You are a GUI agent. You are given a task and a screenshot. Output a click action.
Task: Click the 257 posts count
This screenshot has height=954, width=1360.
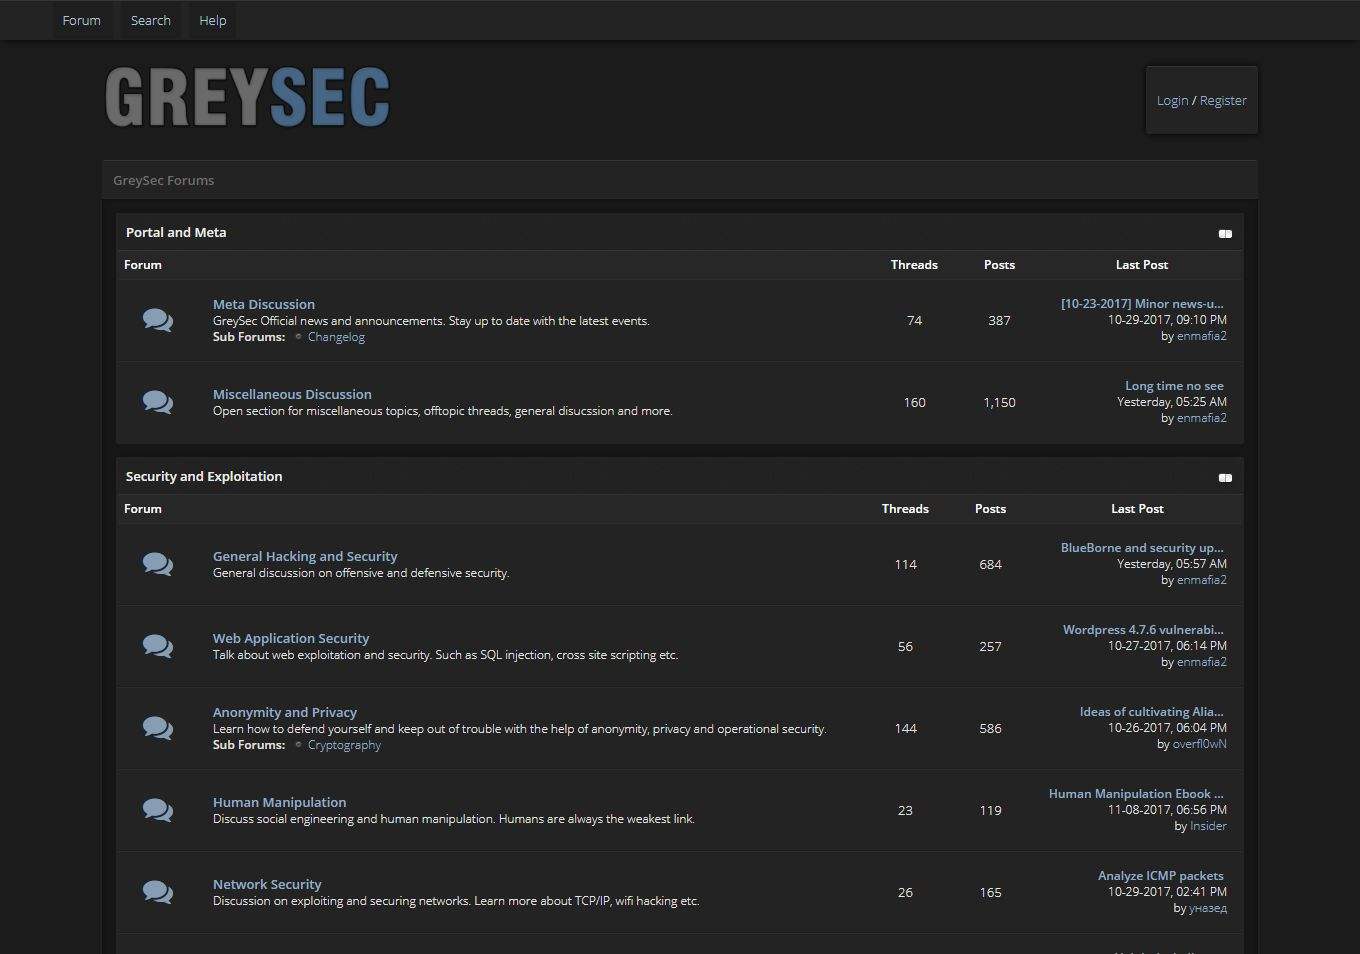point(990,646)
